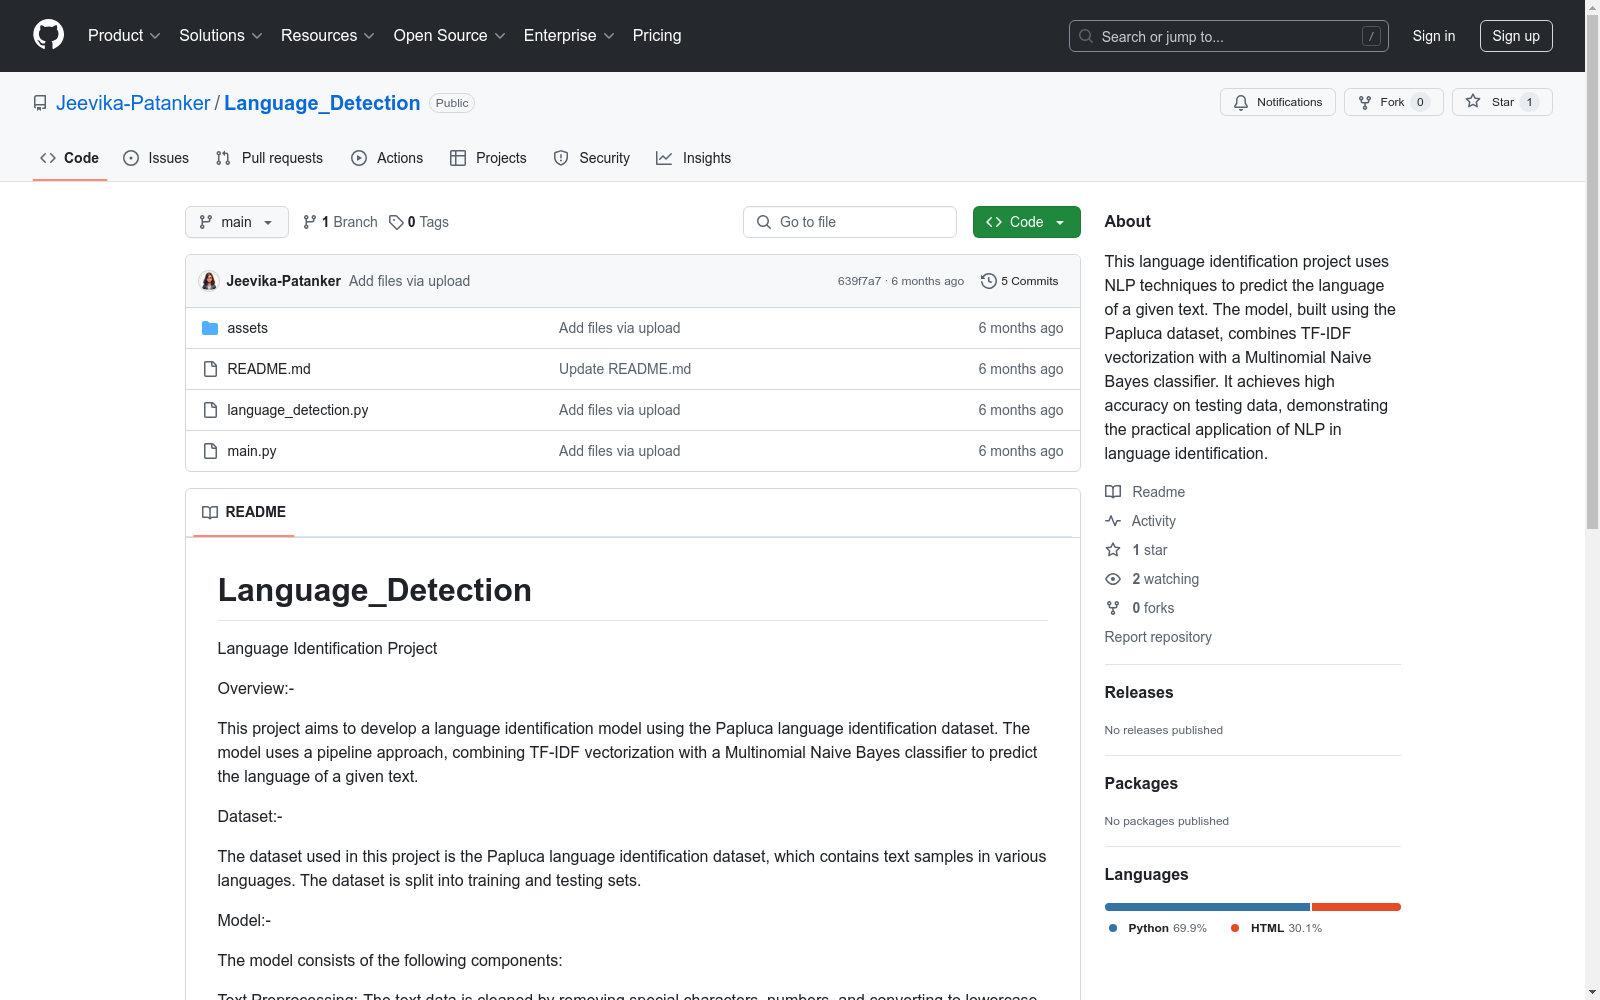Open the Projects tab
The height and width of the screenshot is (1000, 1600).
point(488,158)
